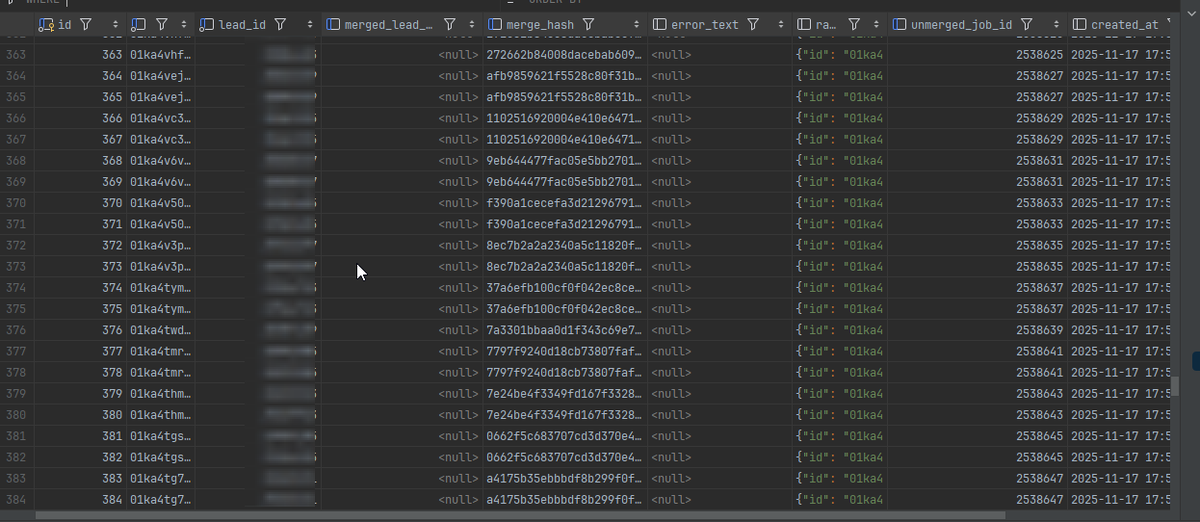Select JSON cell {"id": "01ka4 in row 372
The height and width of the screenshot is (522, 1200).
(x=840, y=245)
